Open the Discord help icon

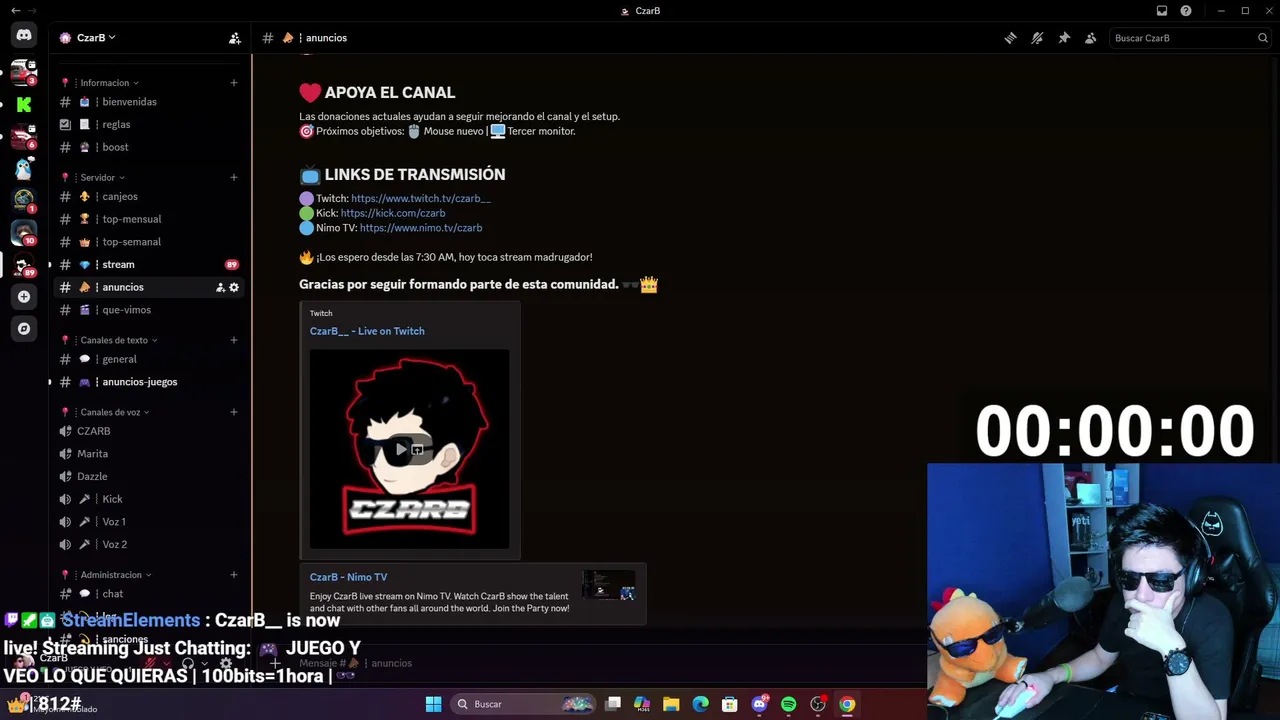(x=1186, y=11)
